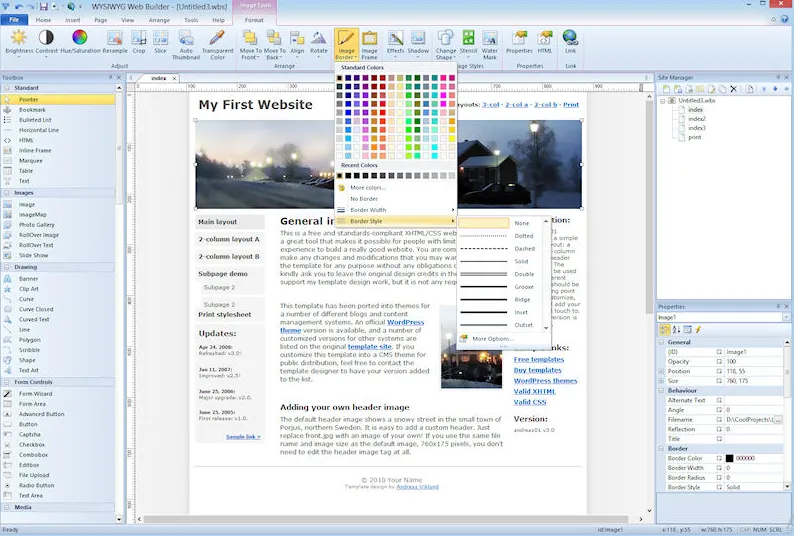Click the Free templates link
This screenshot has height=536, width=794.
(539, 359)
